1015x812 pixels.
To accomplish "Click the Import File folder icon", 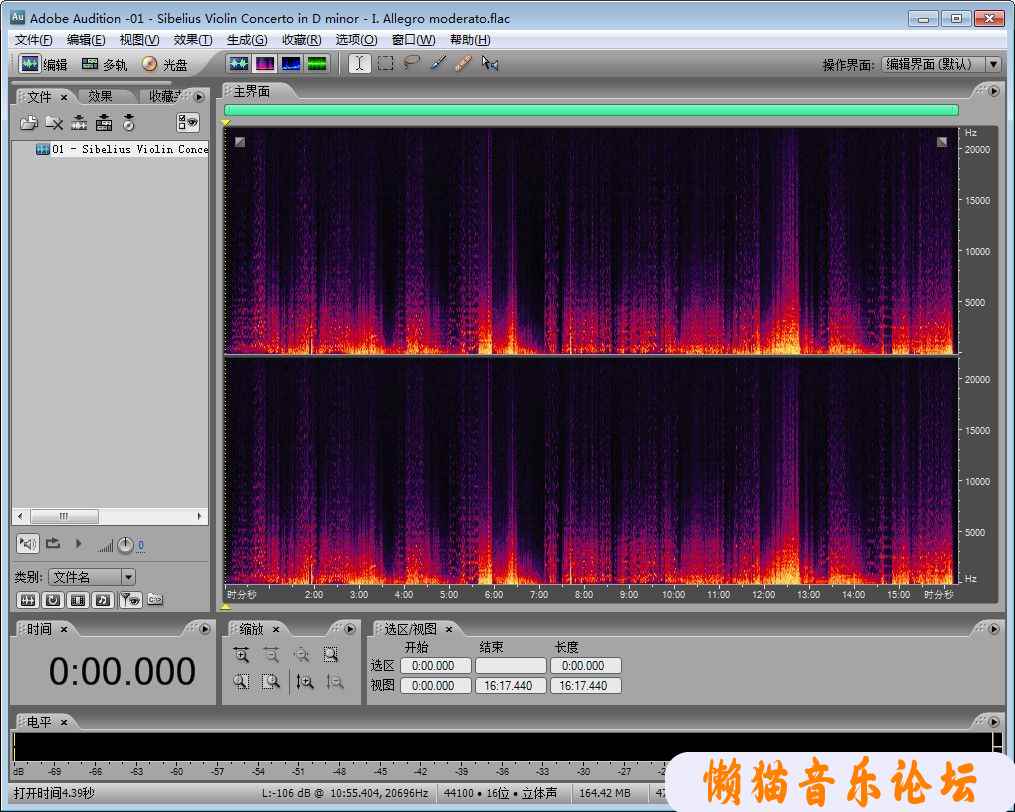I will coord(28,123).
